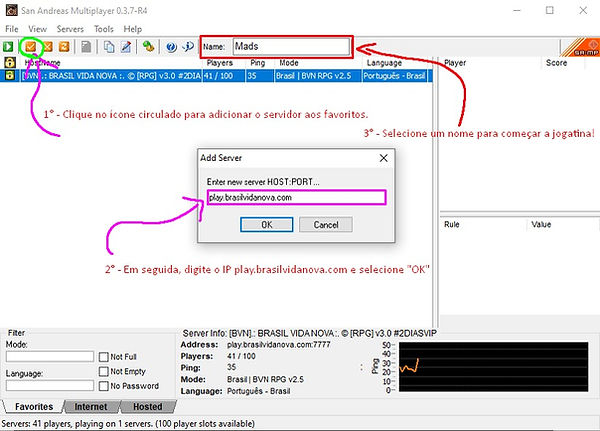
Task: Open the View menu
Action: [x=38, y=29]
